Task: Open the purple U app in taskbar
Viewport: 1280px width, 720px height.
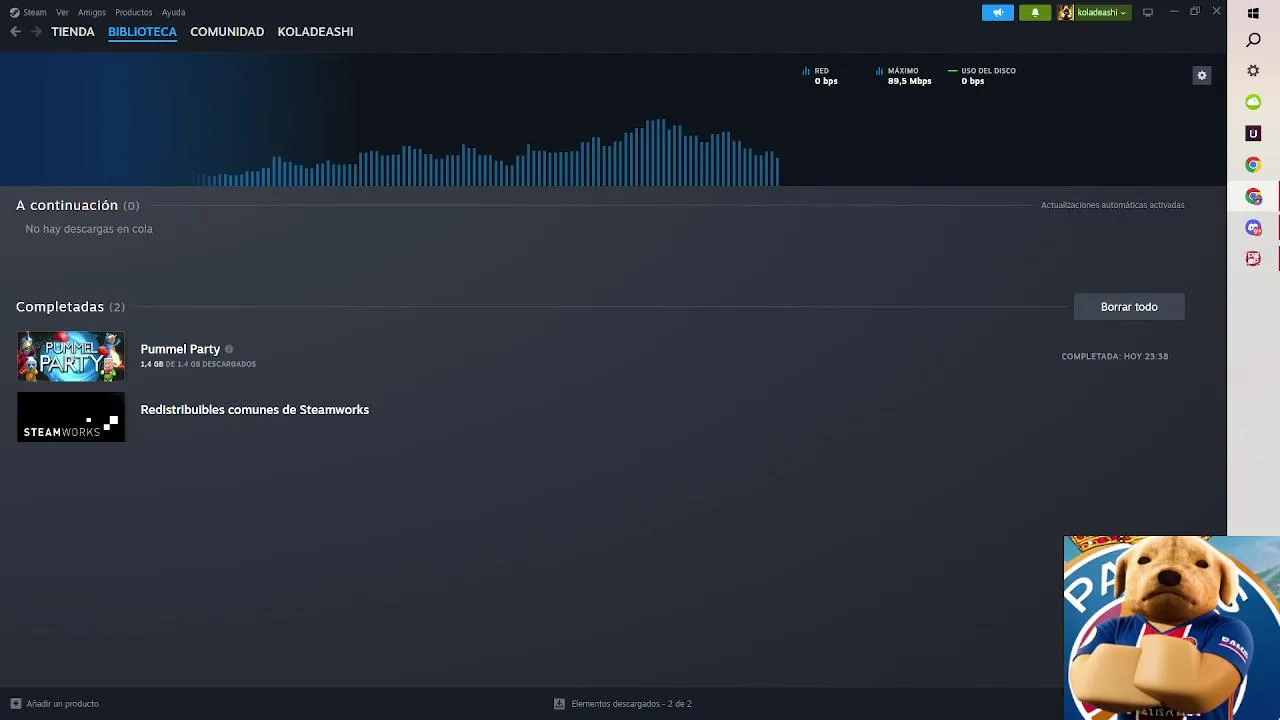Action: (1253, 133)
